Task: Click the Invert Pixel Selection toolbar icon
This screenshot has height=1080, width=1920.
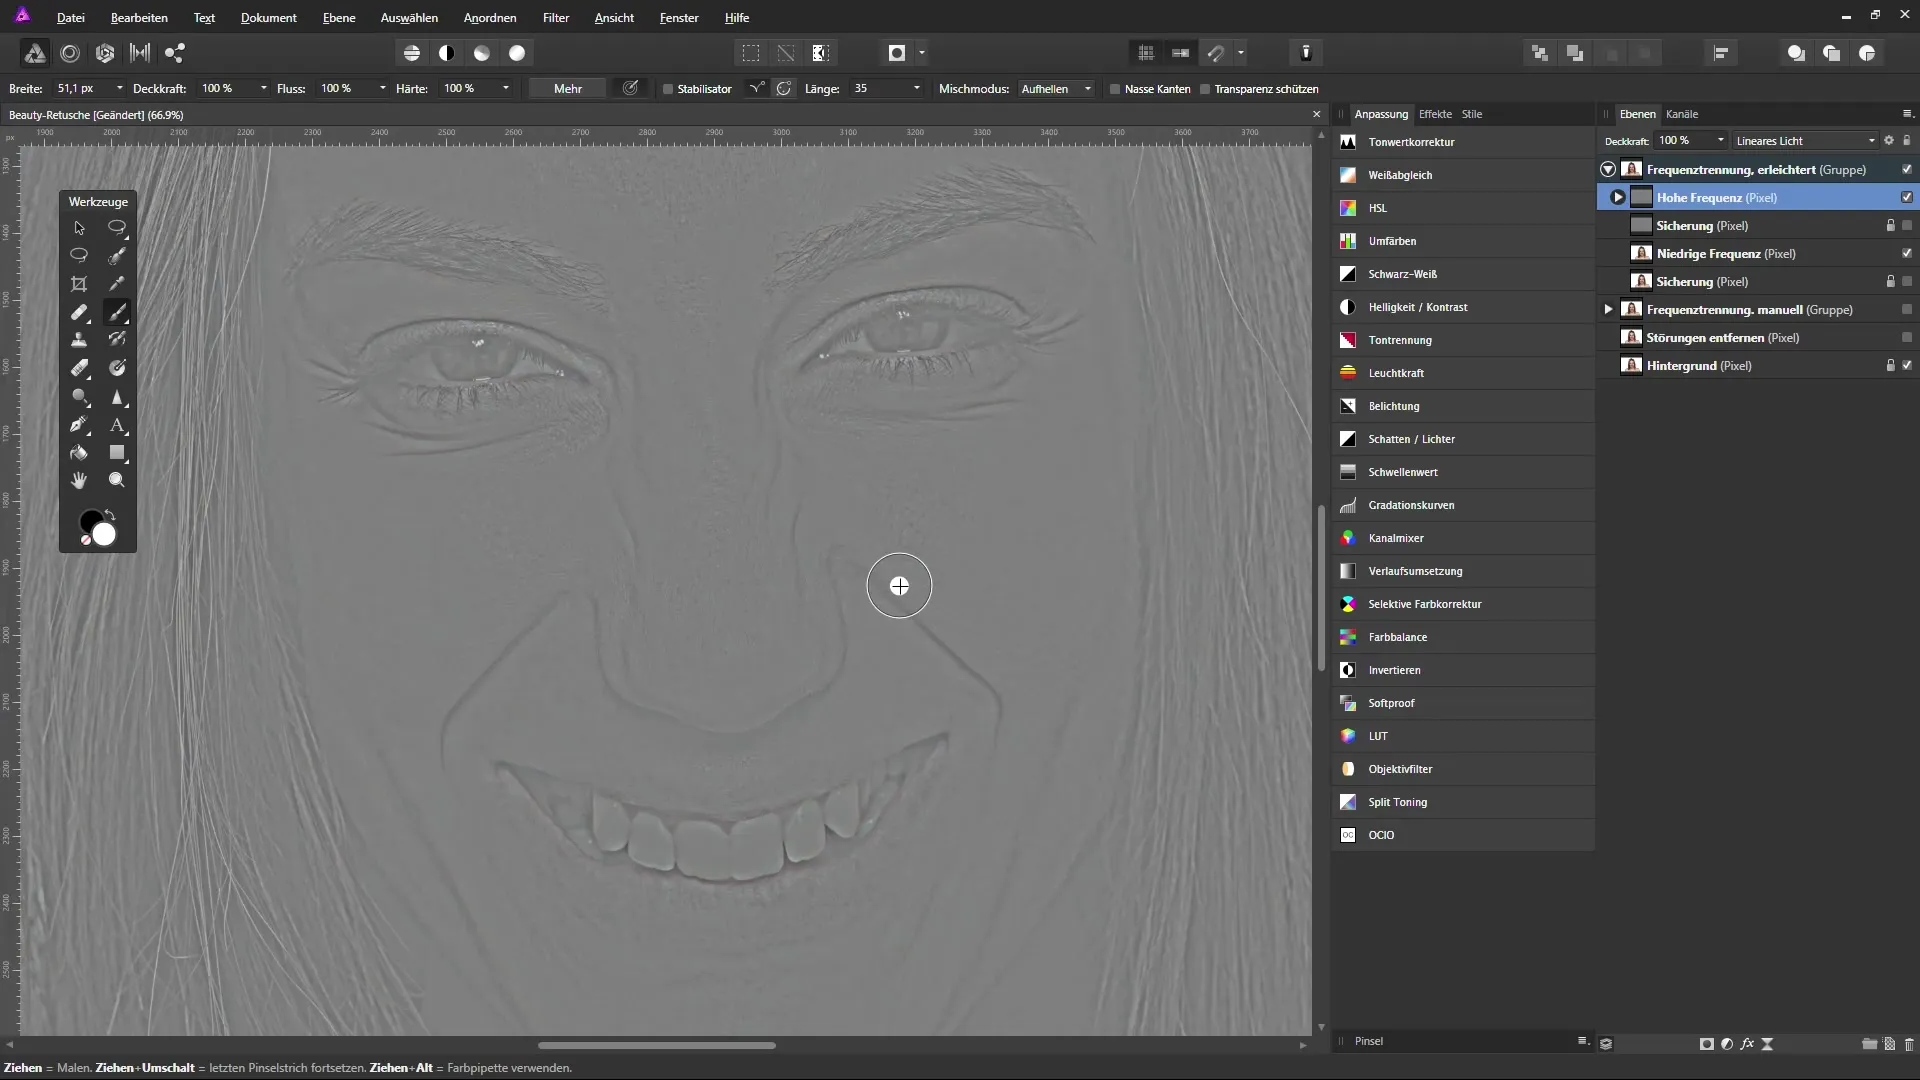Action: (821, 53)
